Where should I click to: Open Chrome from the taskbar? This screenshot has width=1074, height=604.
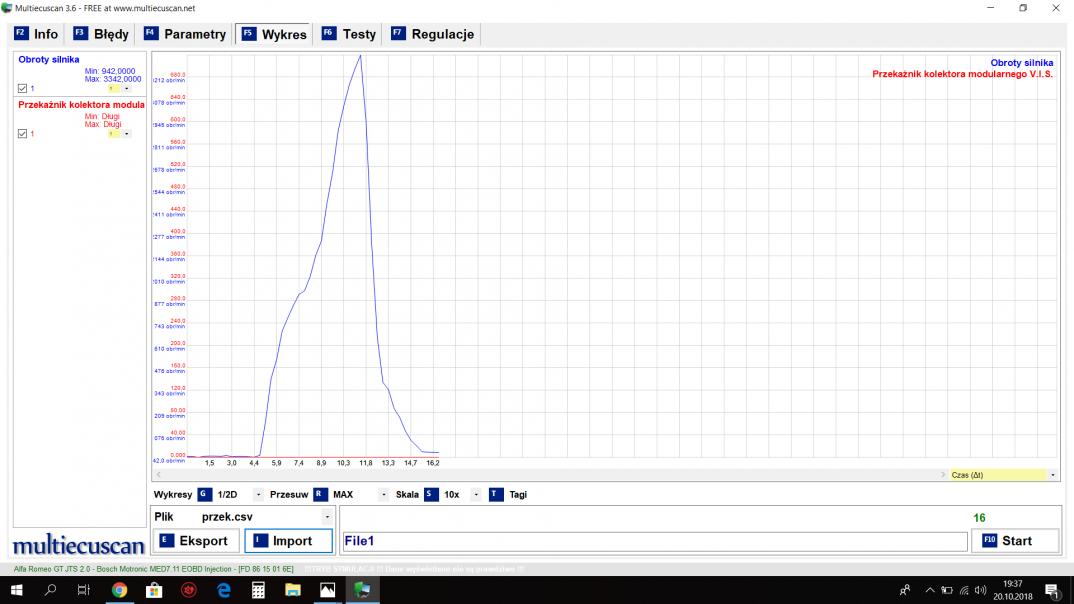pos(119,590)
